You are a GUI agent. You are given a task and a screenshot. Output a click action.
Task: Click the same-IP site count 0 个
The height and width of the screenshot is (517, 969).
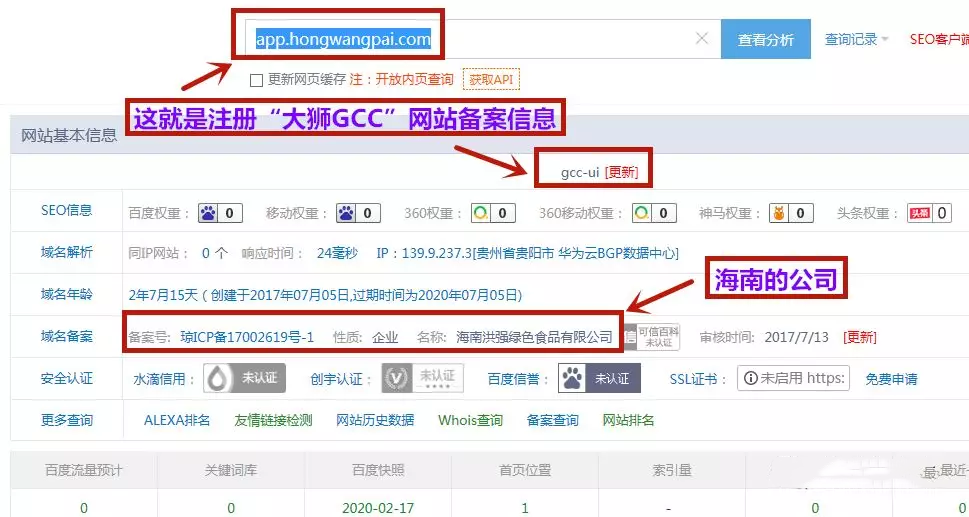point(215,253)
